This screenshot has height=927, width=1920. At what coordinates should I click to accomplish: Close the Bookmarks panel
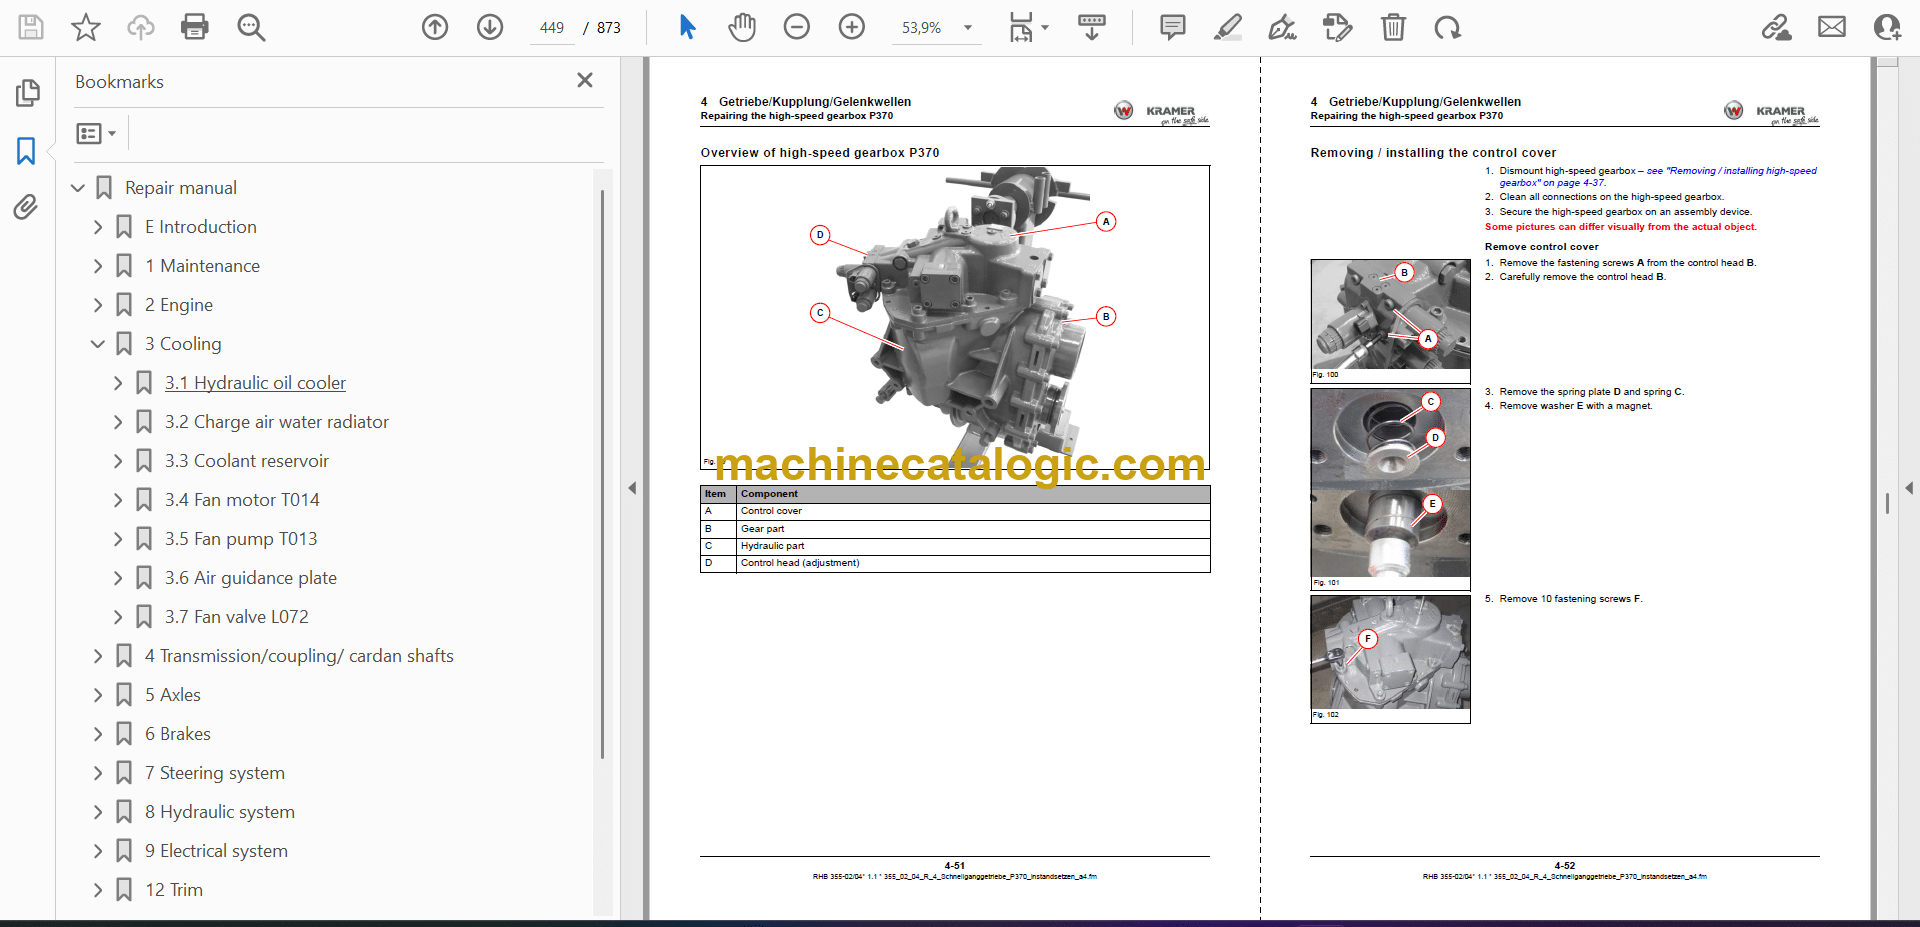pyautogui.click(x=585, y=80)
